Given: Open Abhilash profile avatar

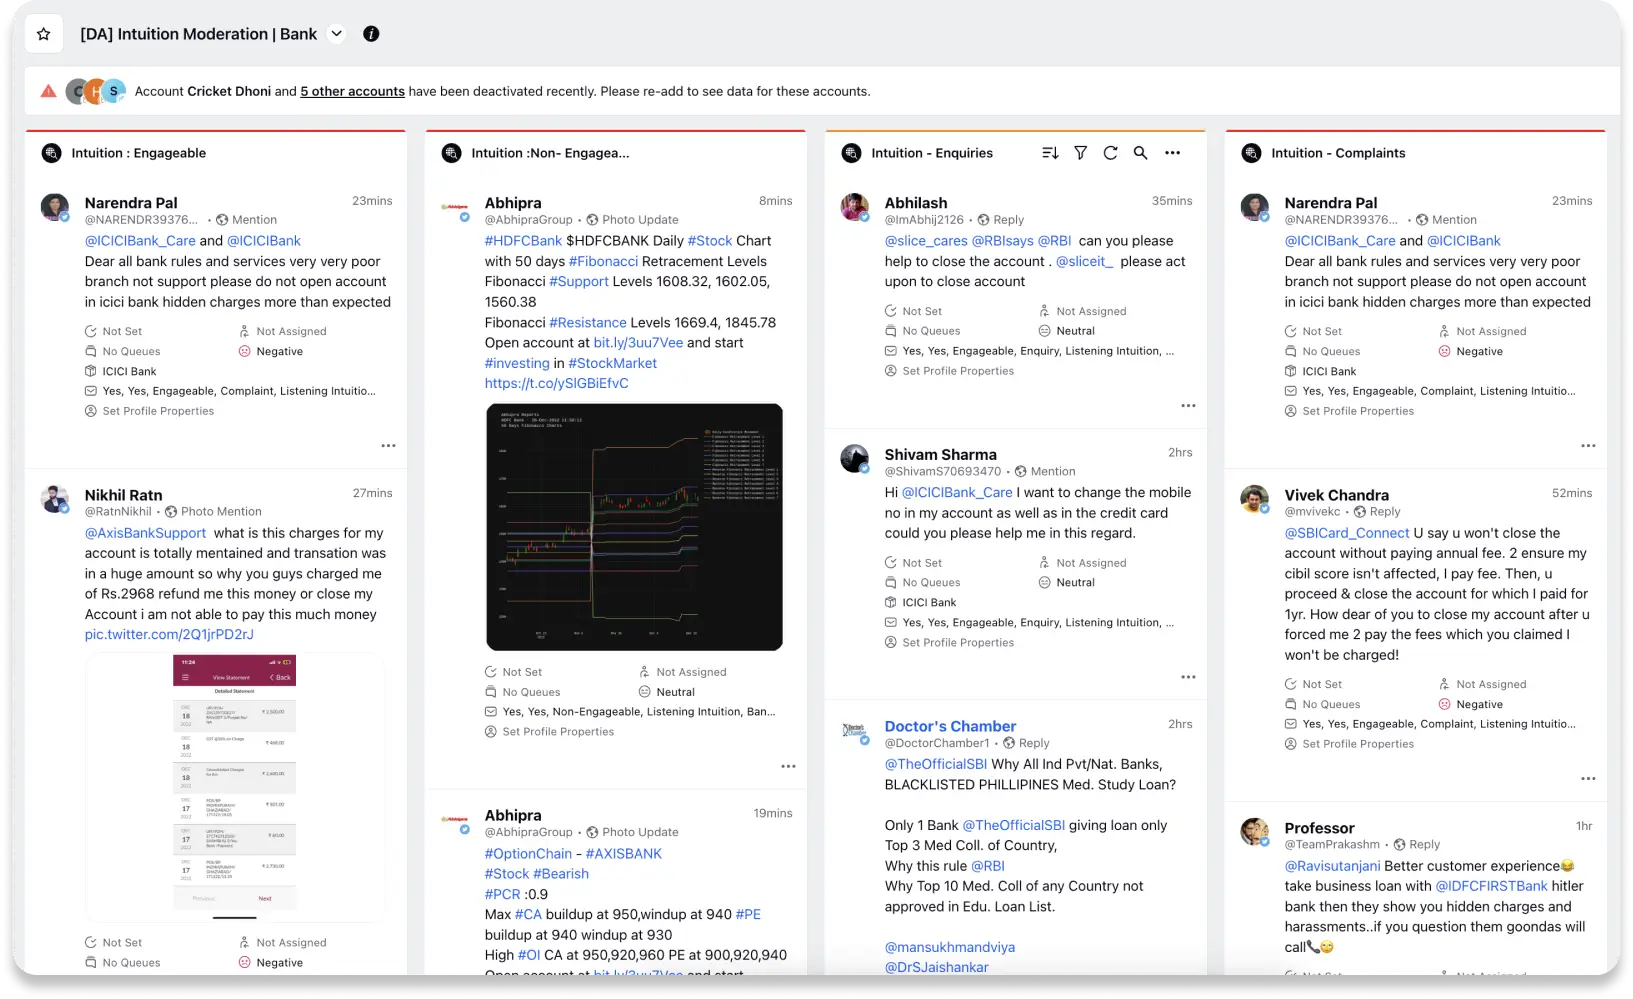Looking at the screenshot, I should (x=855, y=208).
